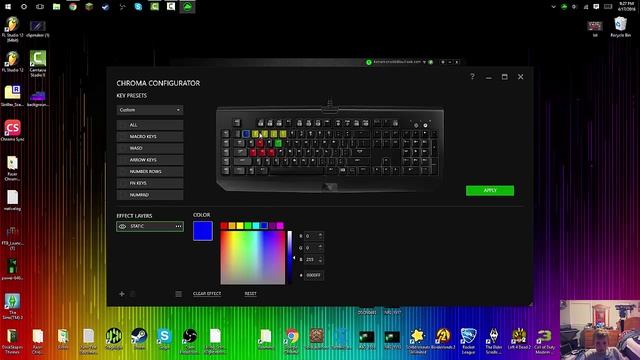Open Call of Duty Modern desktop shortcut
This screenshot has height=360, width=640.
544,340
